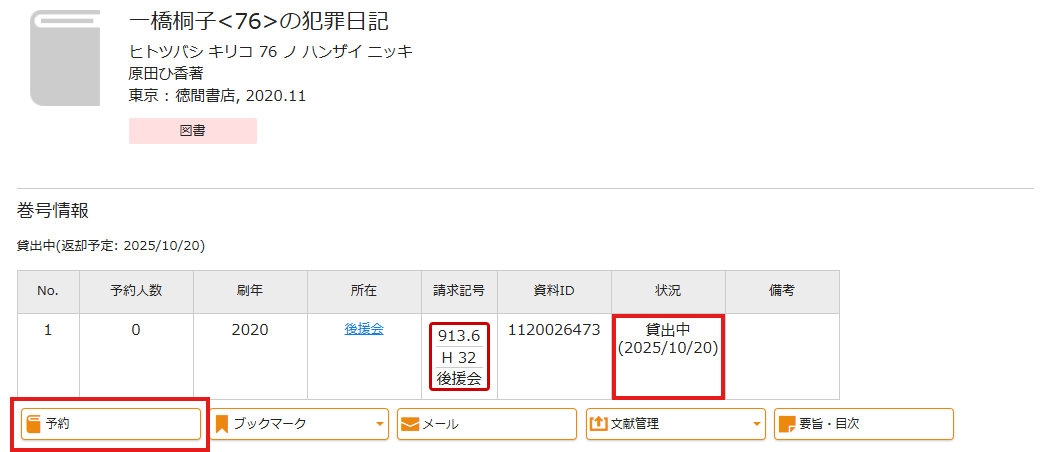
Task: Click the pink 図書 material type badge
Action: pyautogui.click(x=193, y=131)
